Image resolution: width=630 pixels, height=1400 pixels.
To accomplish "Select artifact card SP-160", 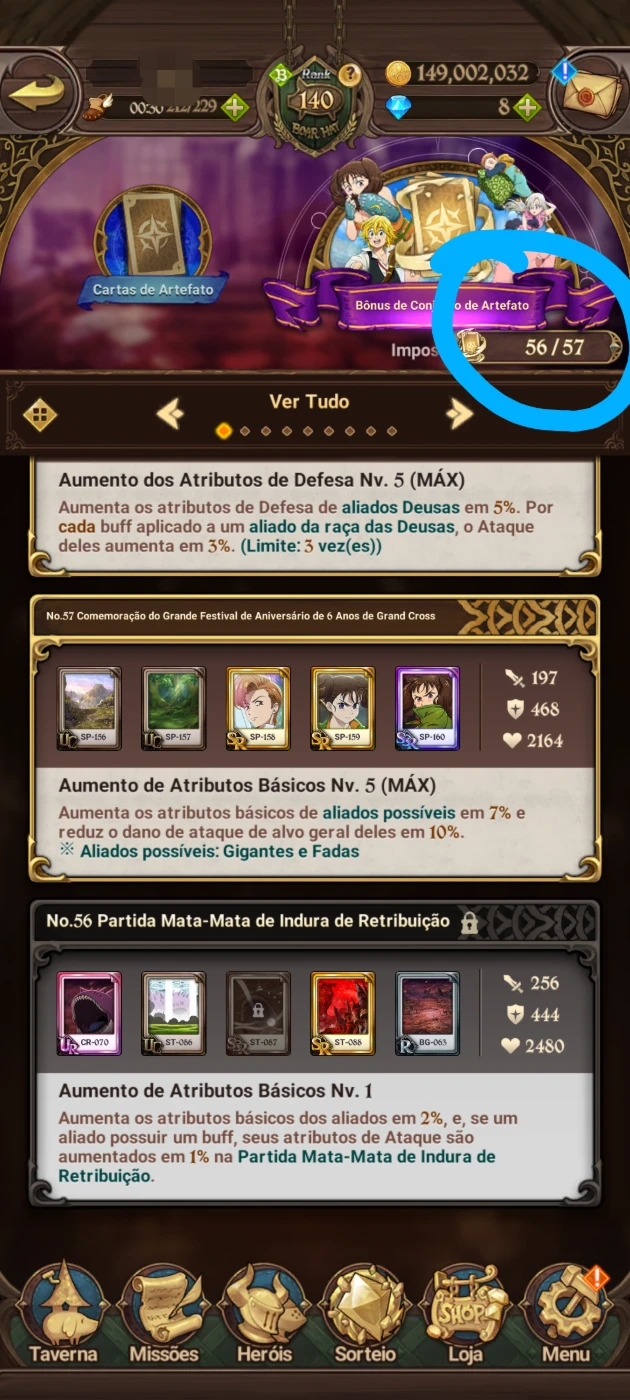I will click(x=427, y=709).
